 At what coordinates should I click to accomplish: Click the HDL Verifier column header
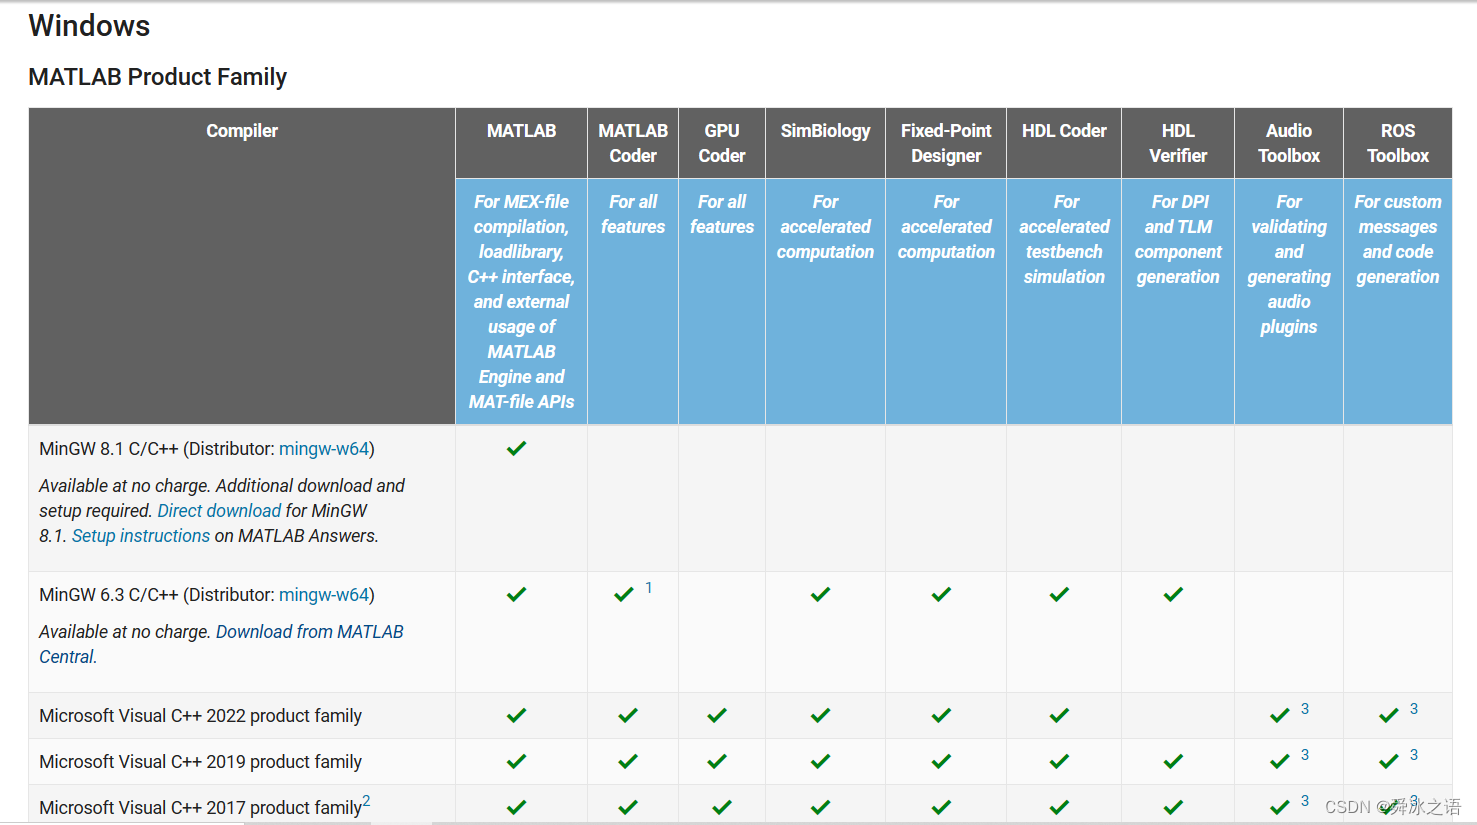click(1178, 143)
